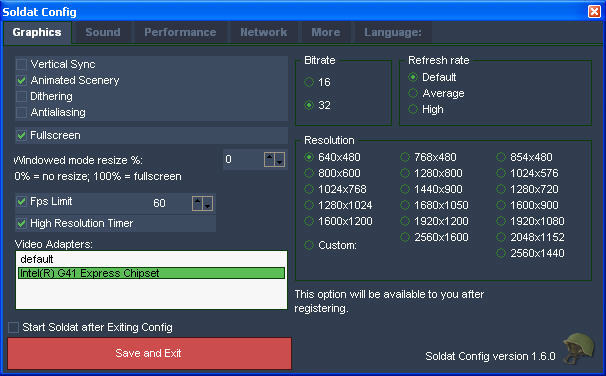The width and height of the screenshot is (606, 376).
Task: Select 640x480 resolution
Action: 309,157
